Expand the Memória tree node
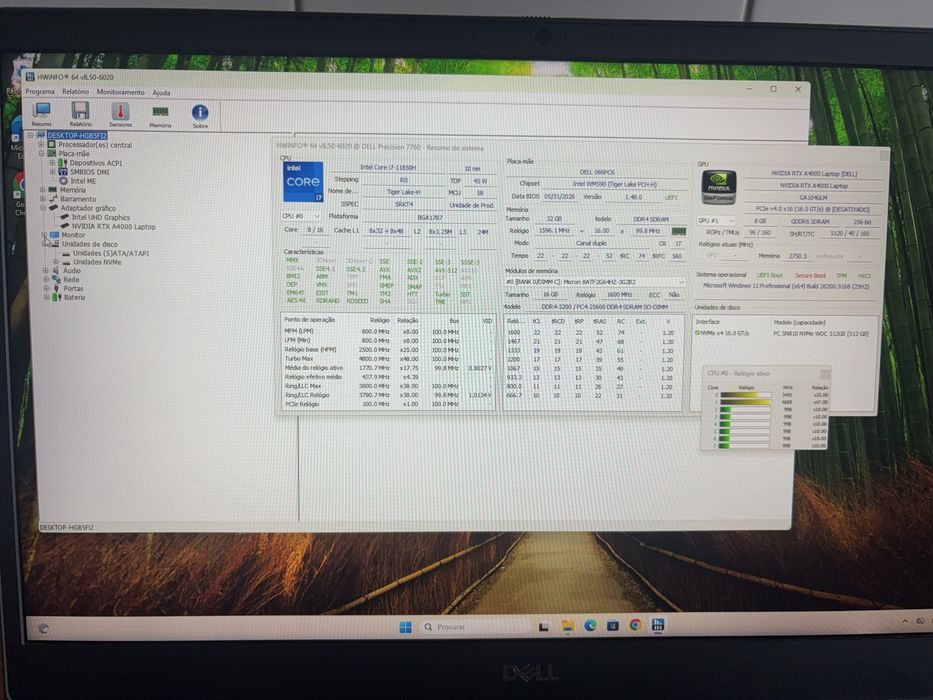This screenshot has height=700, width=933. (x=42, y=190)
